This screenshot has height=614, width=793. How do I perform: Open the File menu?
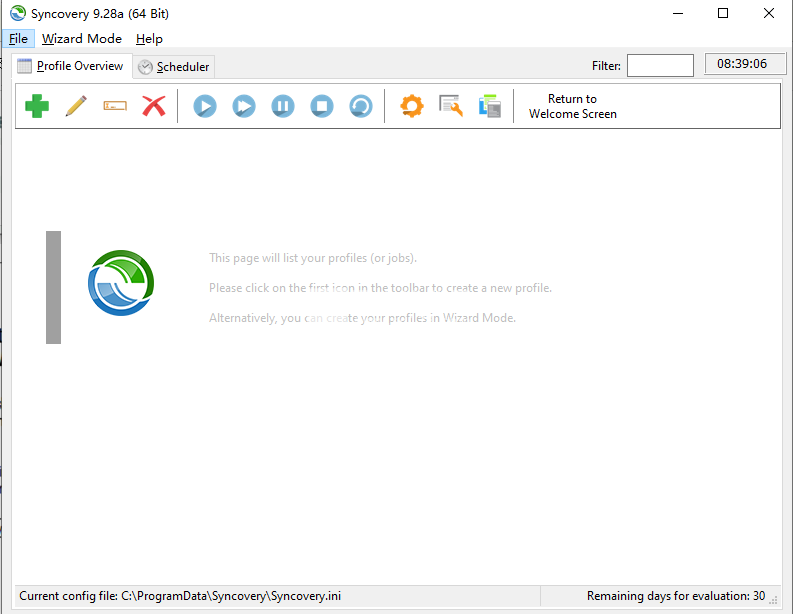[18, 39]
